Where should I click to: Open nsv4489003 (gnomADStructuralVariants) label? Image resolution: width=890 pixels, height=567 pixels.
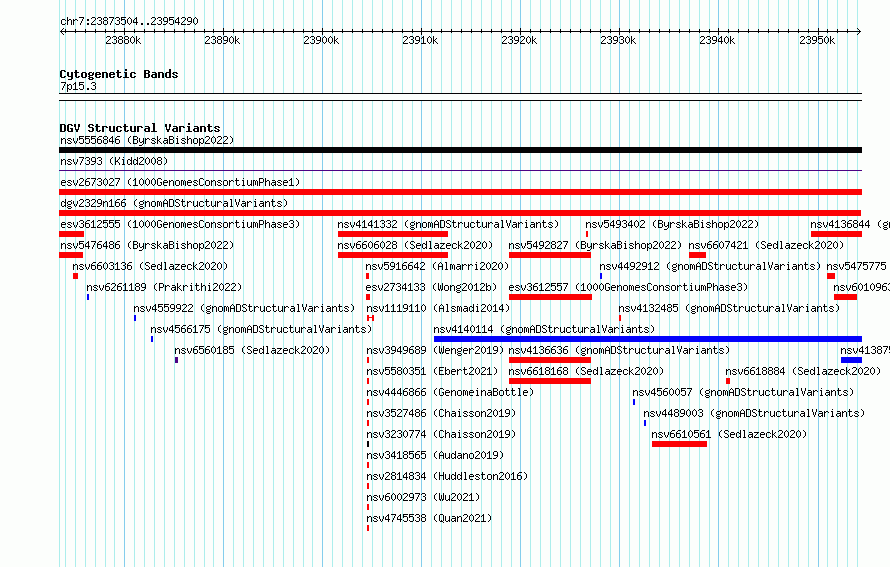754,413
